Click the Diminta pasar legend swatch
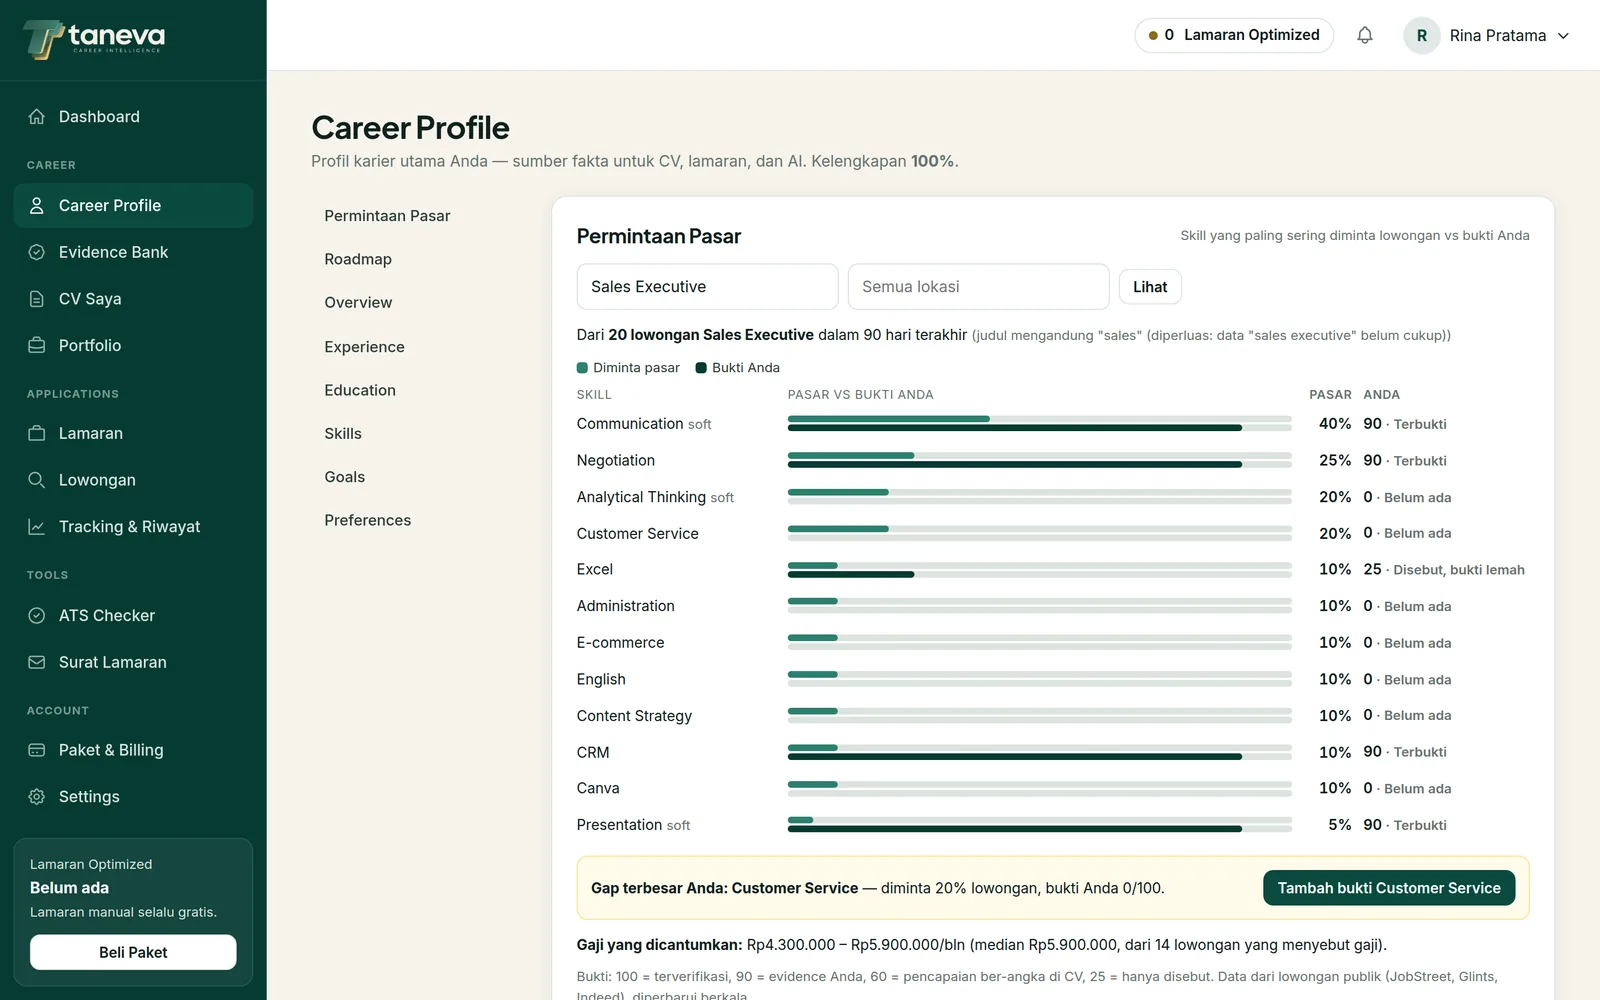1600x1000 pixels. pos(582,368)
